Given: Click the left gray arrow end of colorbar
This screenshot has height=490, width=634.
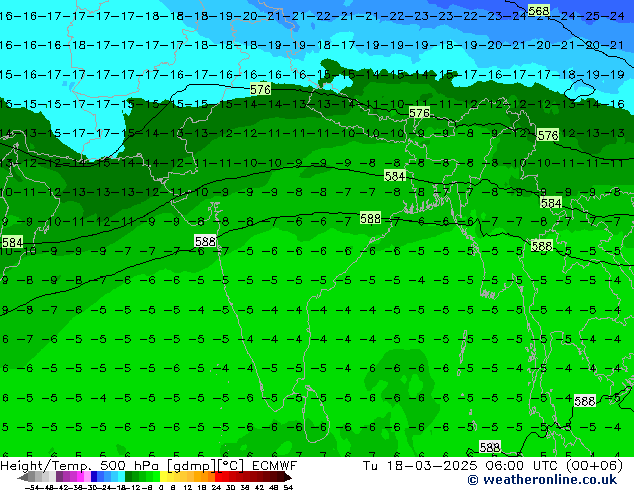Looking at the screenshot, I should (23, 477).
